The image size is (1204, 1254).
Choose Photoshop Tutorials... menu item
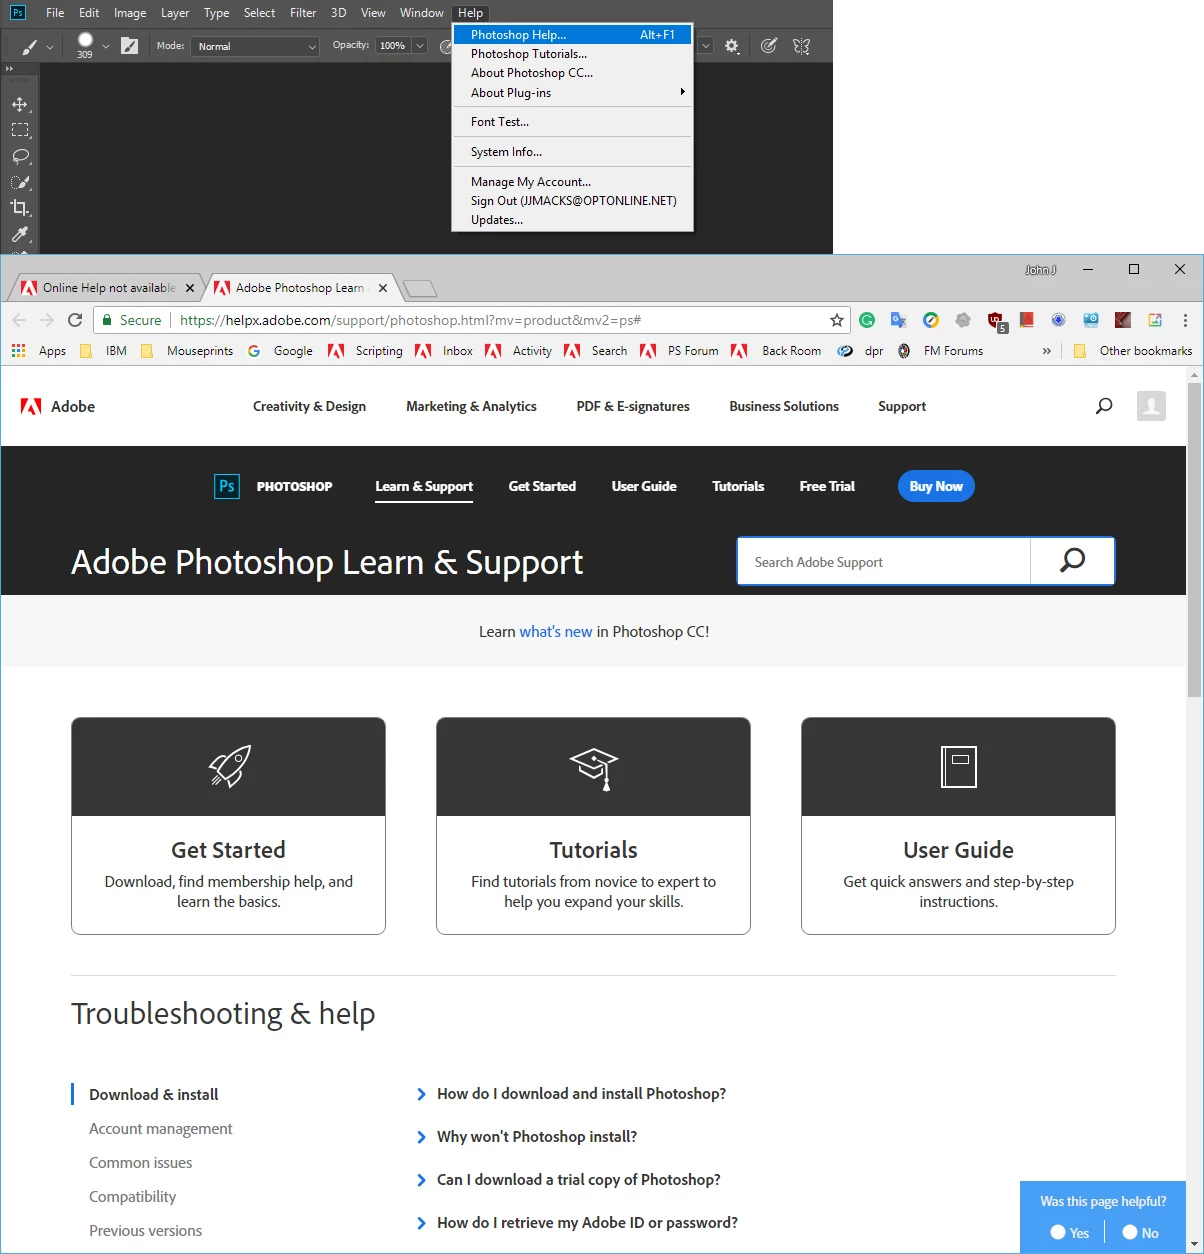click(x=572, y=54)
